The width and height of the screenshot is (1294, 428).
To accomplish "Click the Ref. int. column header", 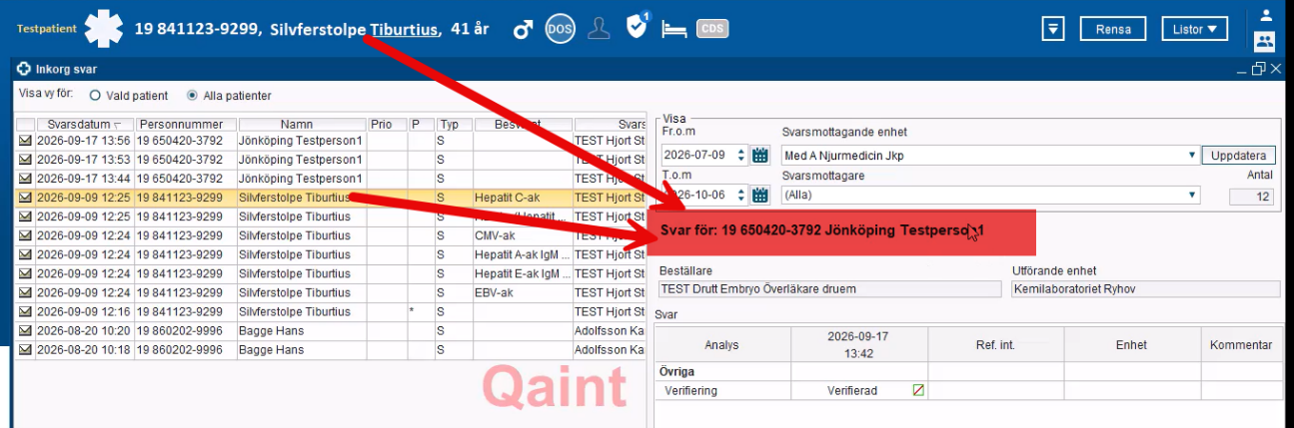I will [x=996, y=345].
